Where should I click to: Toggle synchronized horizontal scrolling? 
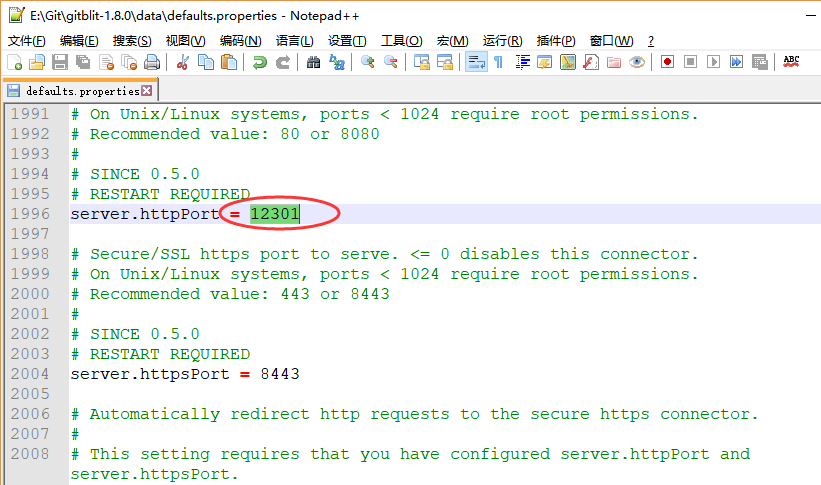[x=445, y=62]
